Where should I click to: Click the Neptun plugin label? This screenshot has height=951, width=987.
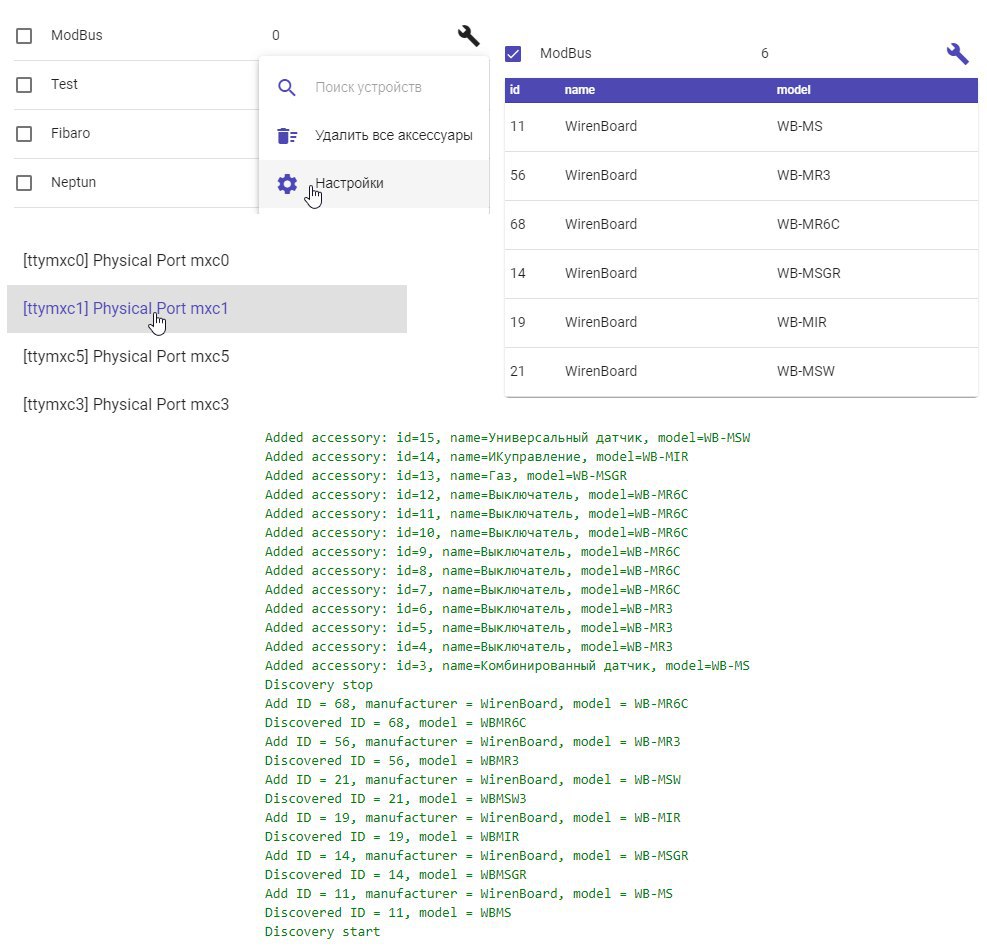[74, 183]
